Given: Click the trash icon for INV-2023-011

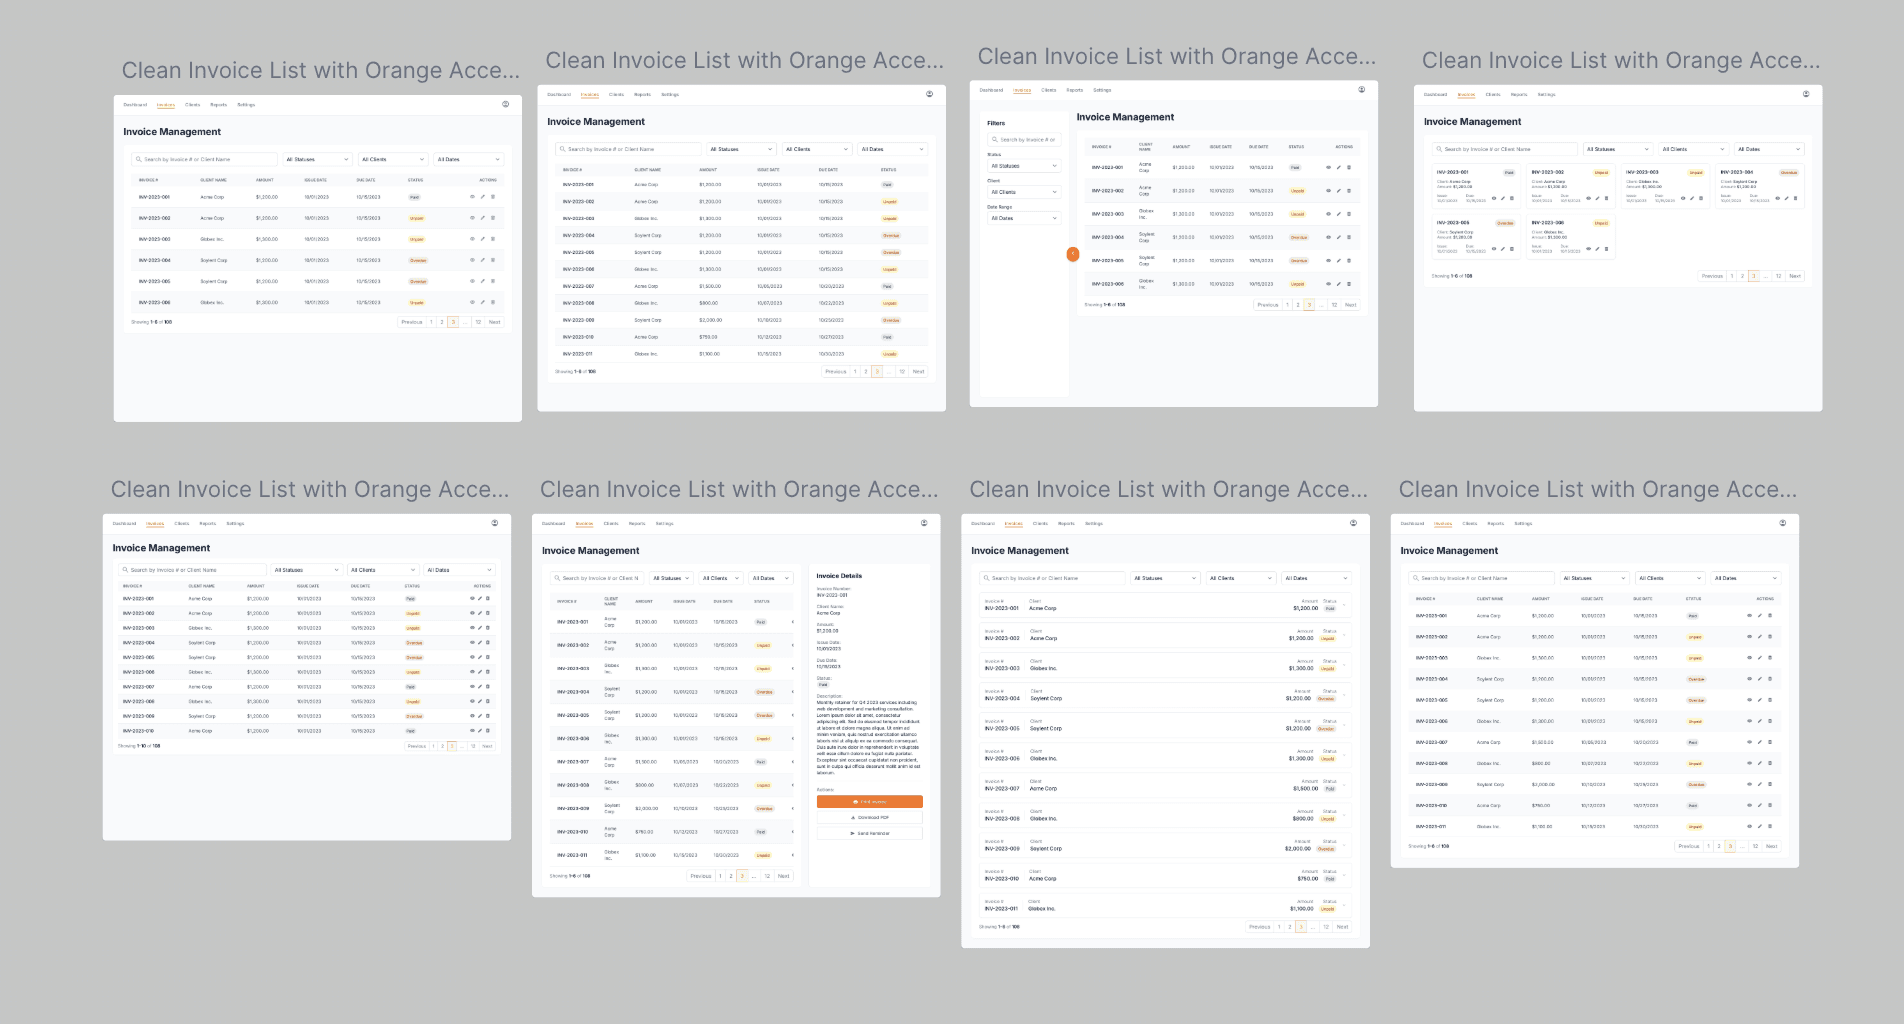Looking at the screenshot, I should [1771, 826].
